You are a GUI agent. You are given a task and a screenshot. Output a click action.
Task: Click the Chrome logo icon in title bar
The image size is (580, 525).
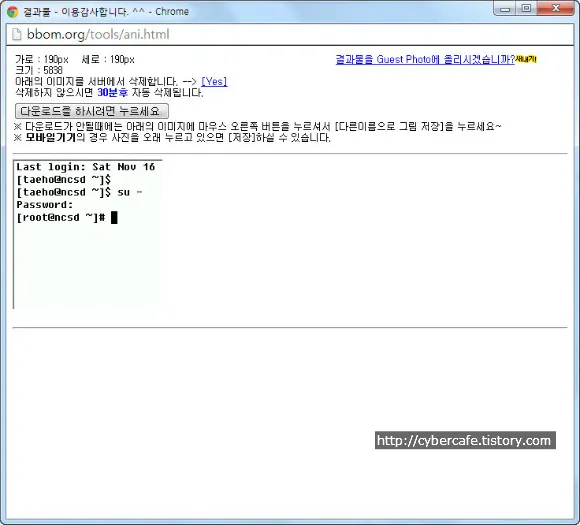click(x=12, y=12)
